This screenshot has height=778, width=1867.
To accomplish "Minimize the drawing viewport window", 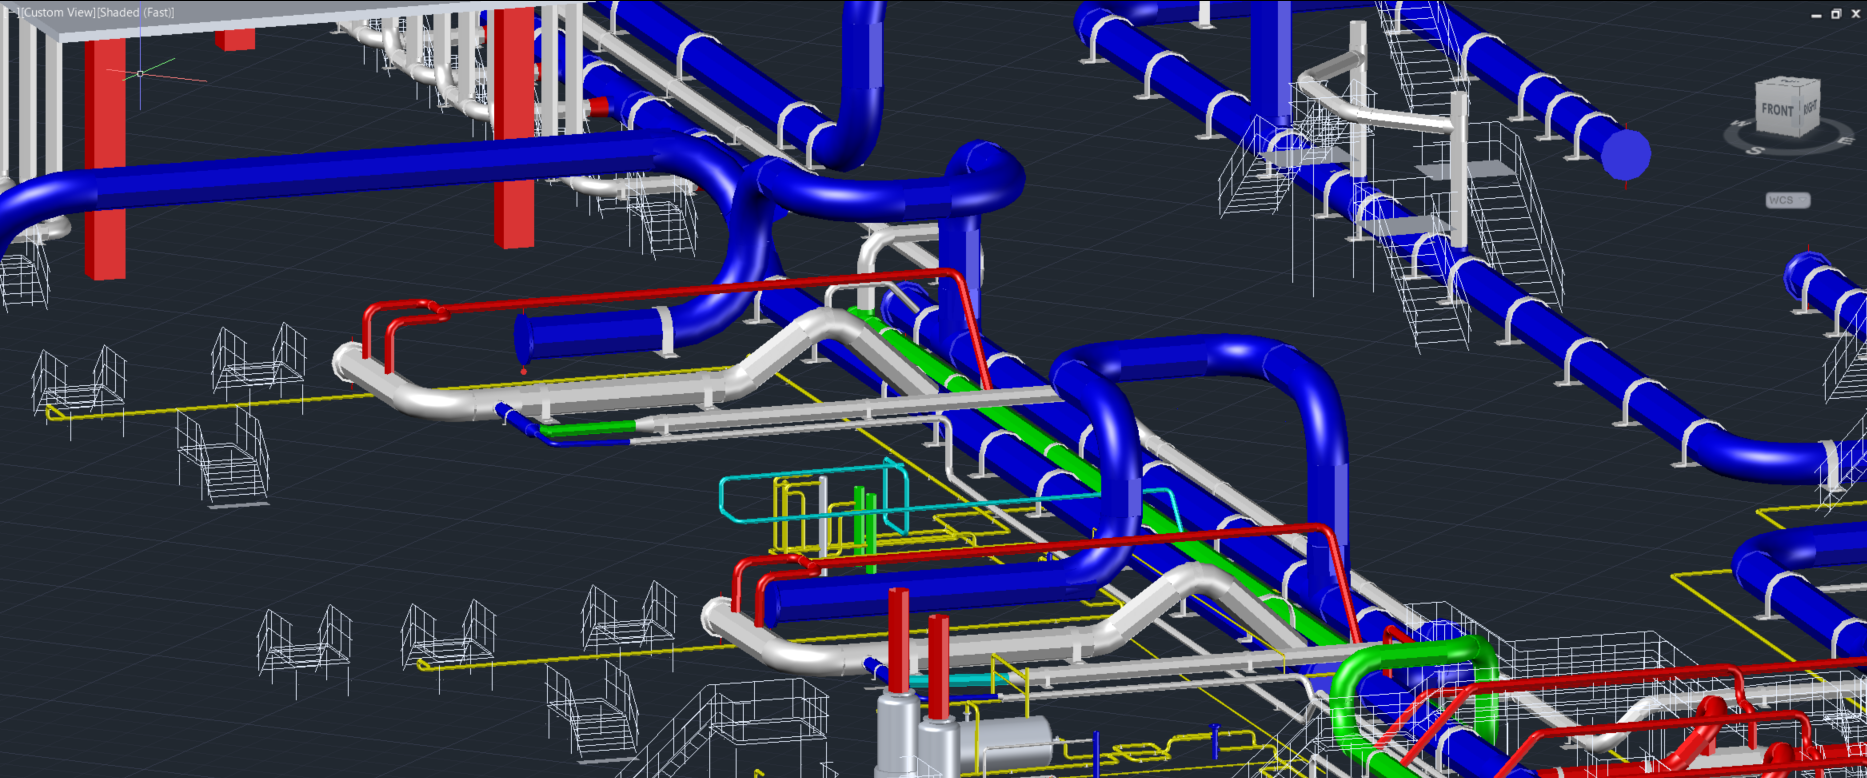I will [1816, 14].
